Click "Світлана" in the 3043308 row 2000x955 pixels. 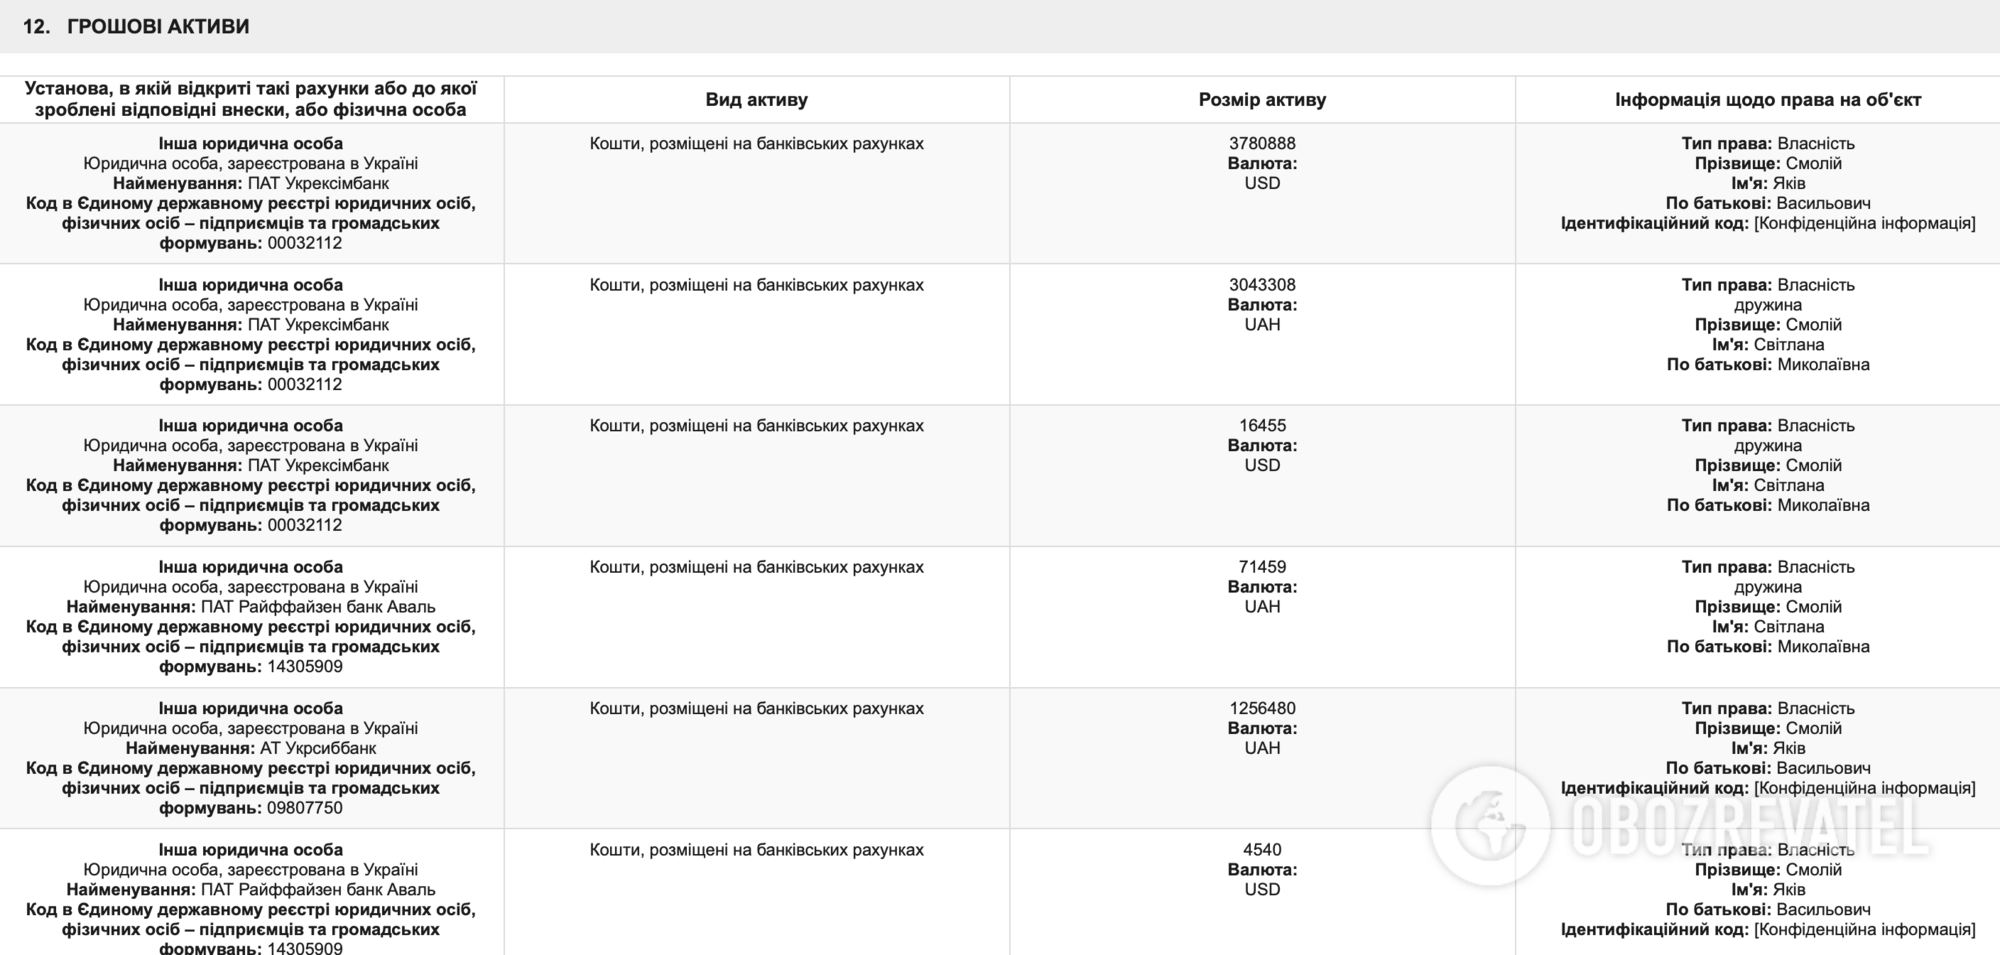click(x=1788, y=345)
